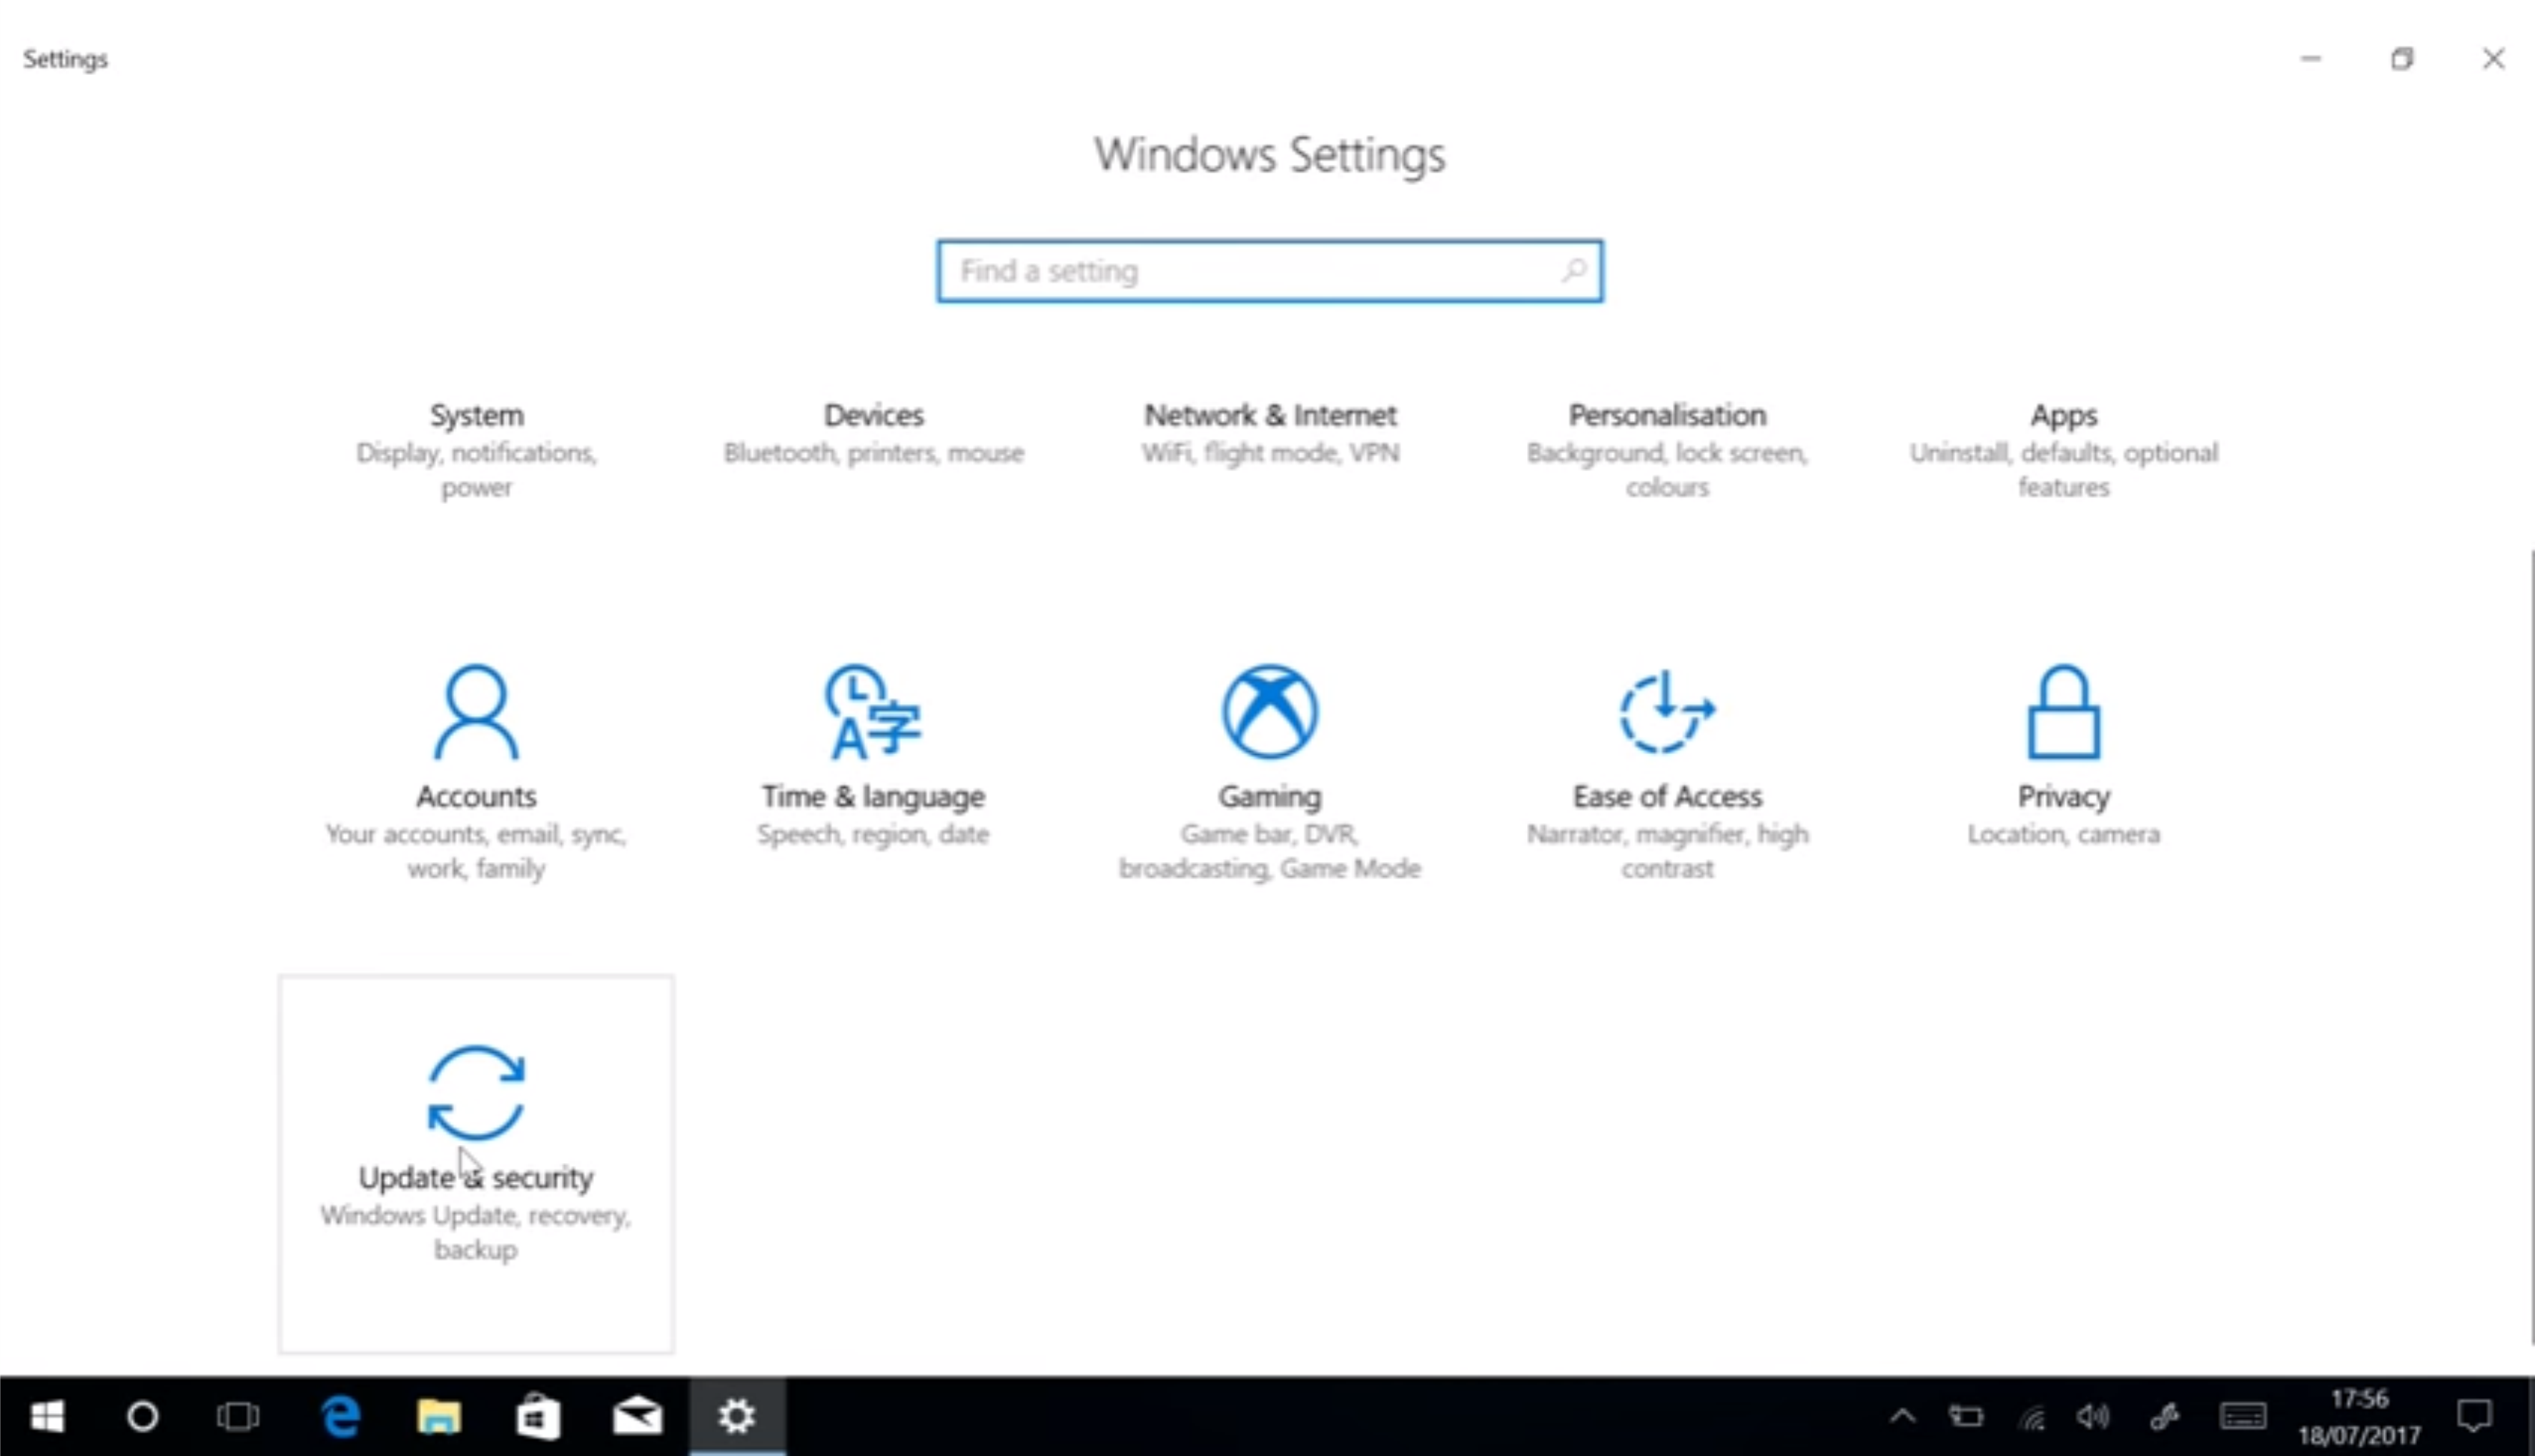Open File Explorer from the taskbar
The height and width of the screenshot is (1456, 2535).
pos(439,1416)
